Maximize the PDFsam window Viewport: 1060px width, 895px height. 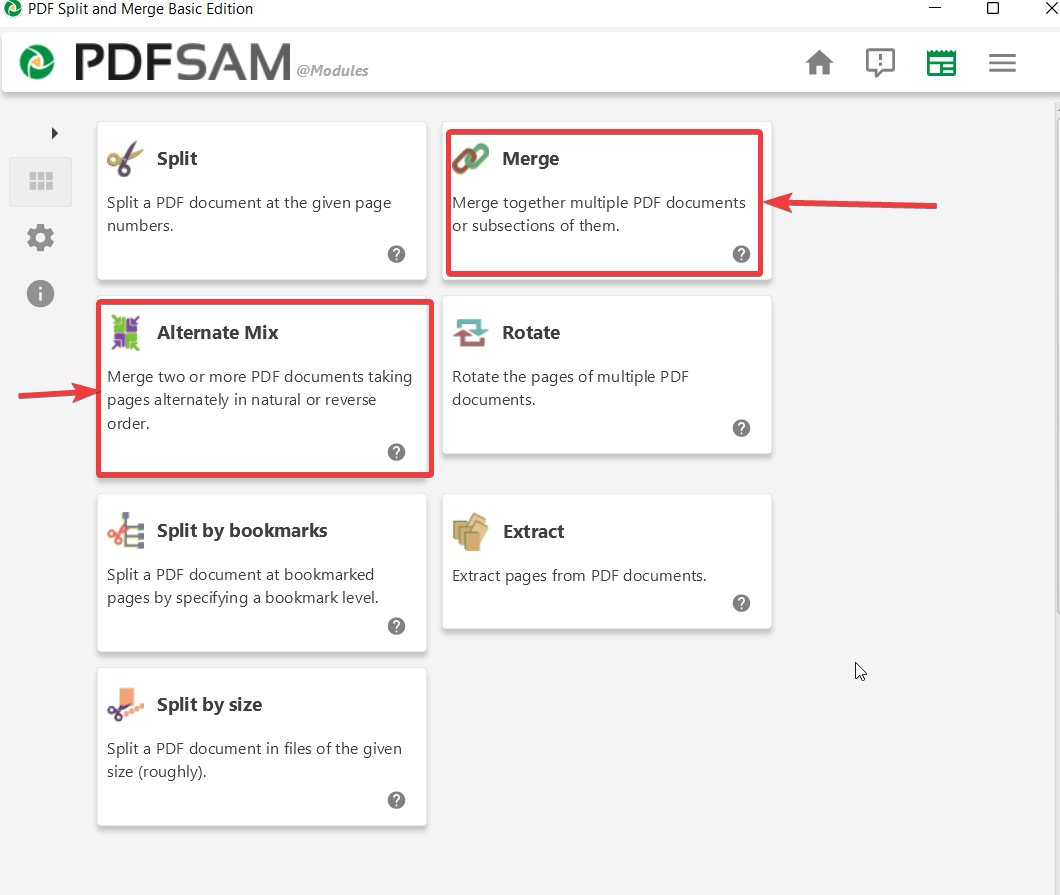[x=993, y=8]
